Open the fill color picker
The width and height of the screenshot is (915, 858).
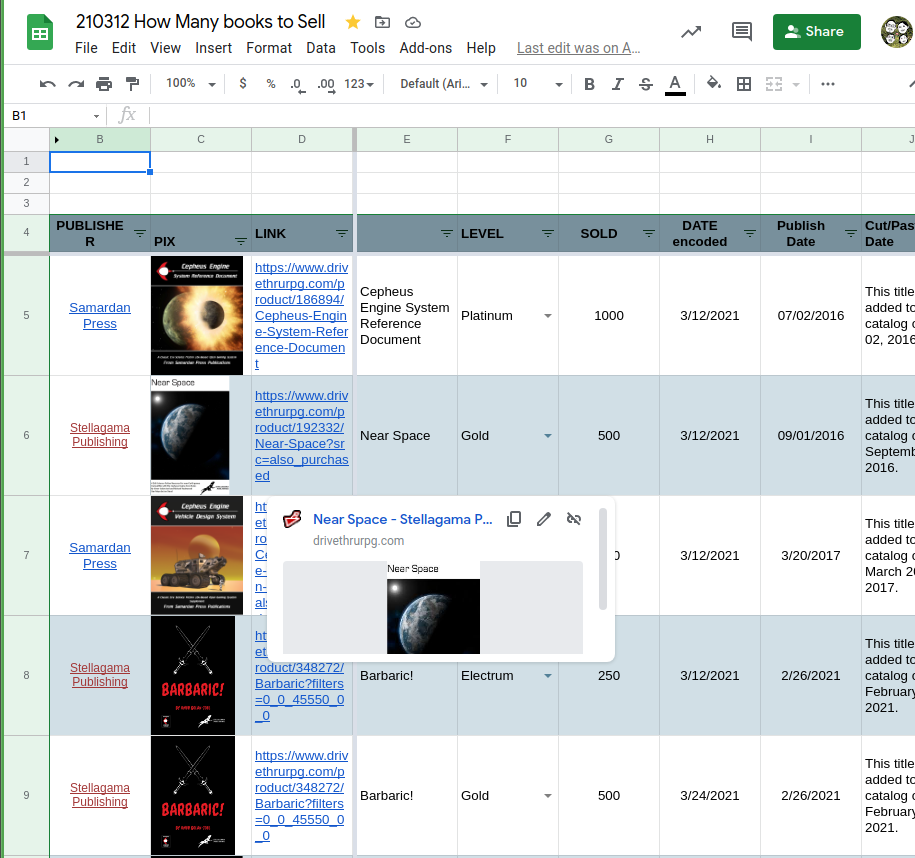tap(713, 83)
